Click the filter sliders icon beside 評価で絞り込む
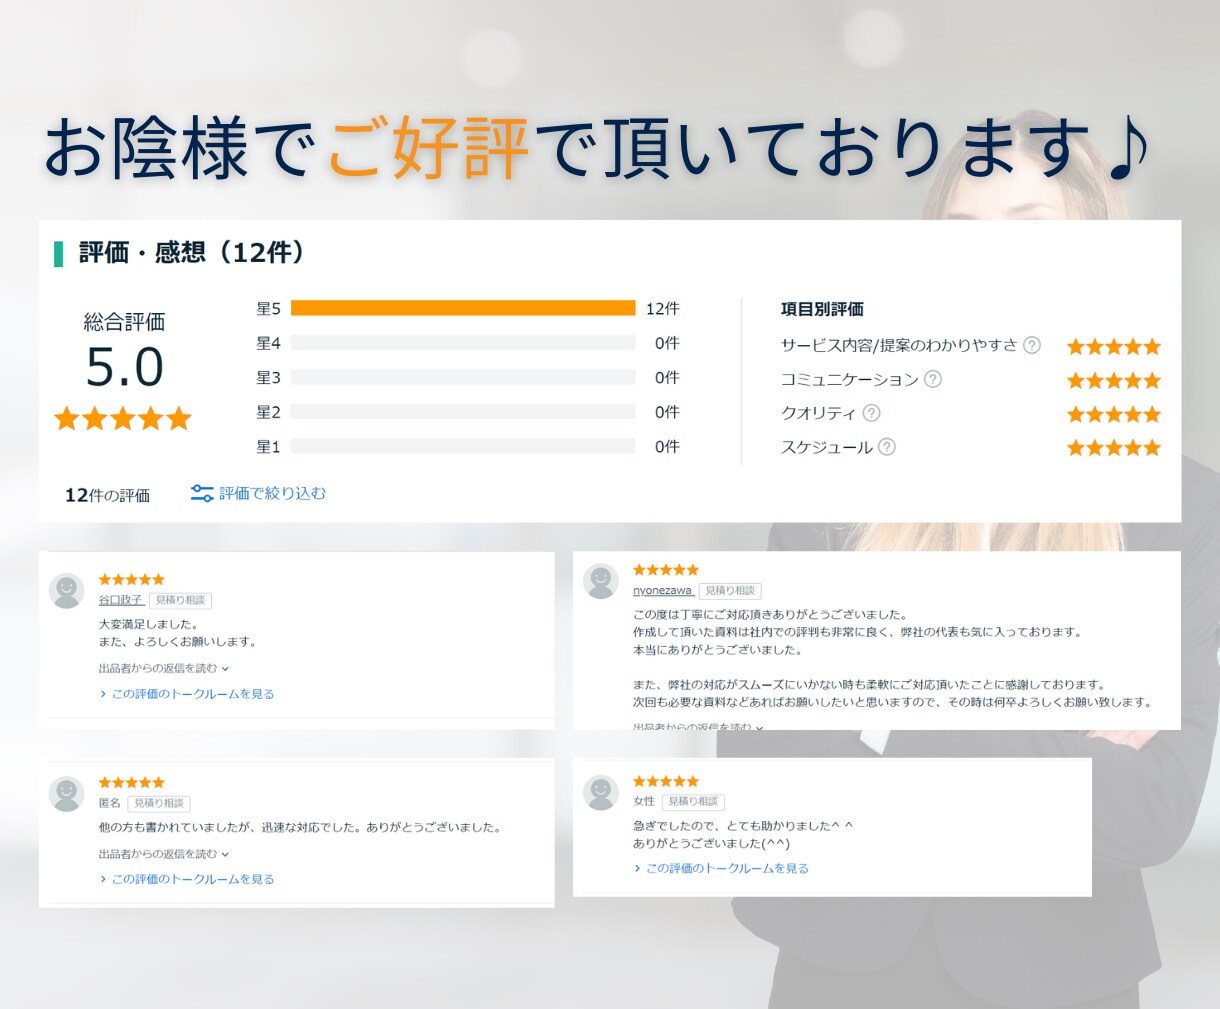1220x1009 pixels. point(202,493)
